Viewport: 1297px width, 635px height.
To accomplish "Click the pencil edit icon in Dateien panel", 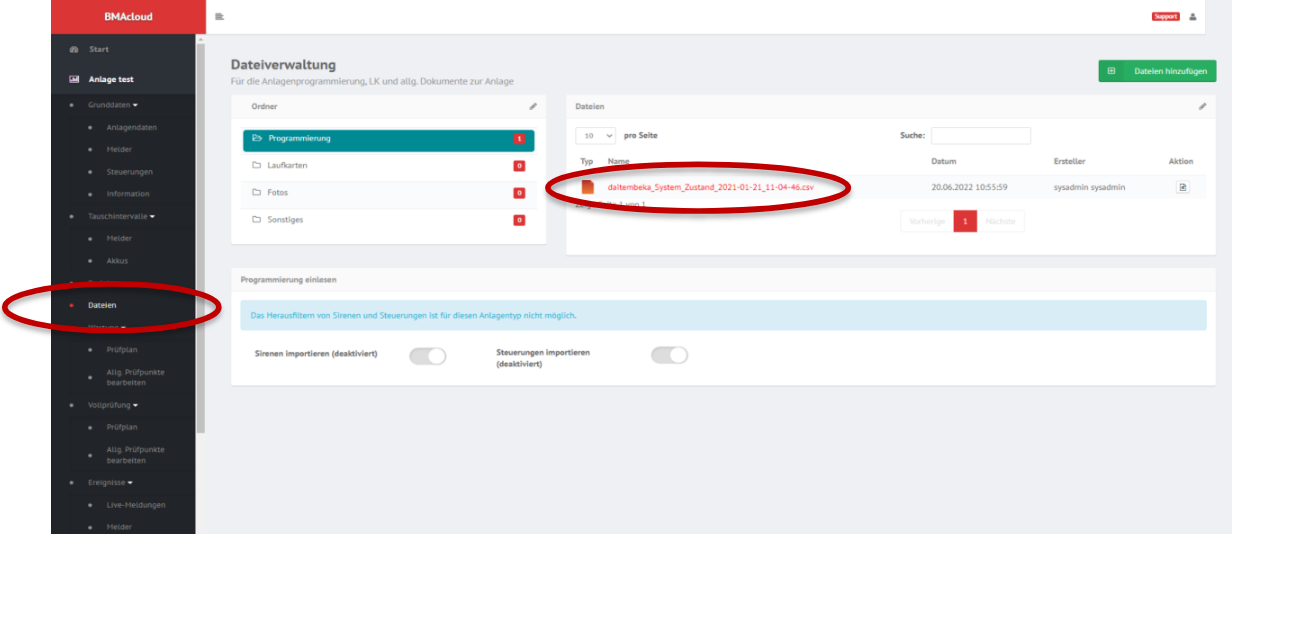I will 1202,106.
